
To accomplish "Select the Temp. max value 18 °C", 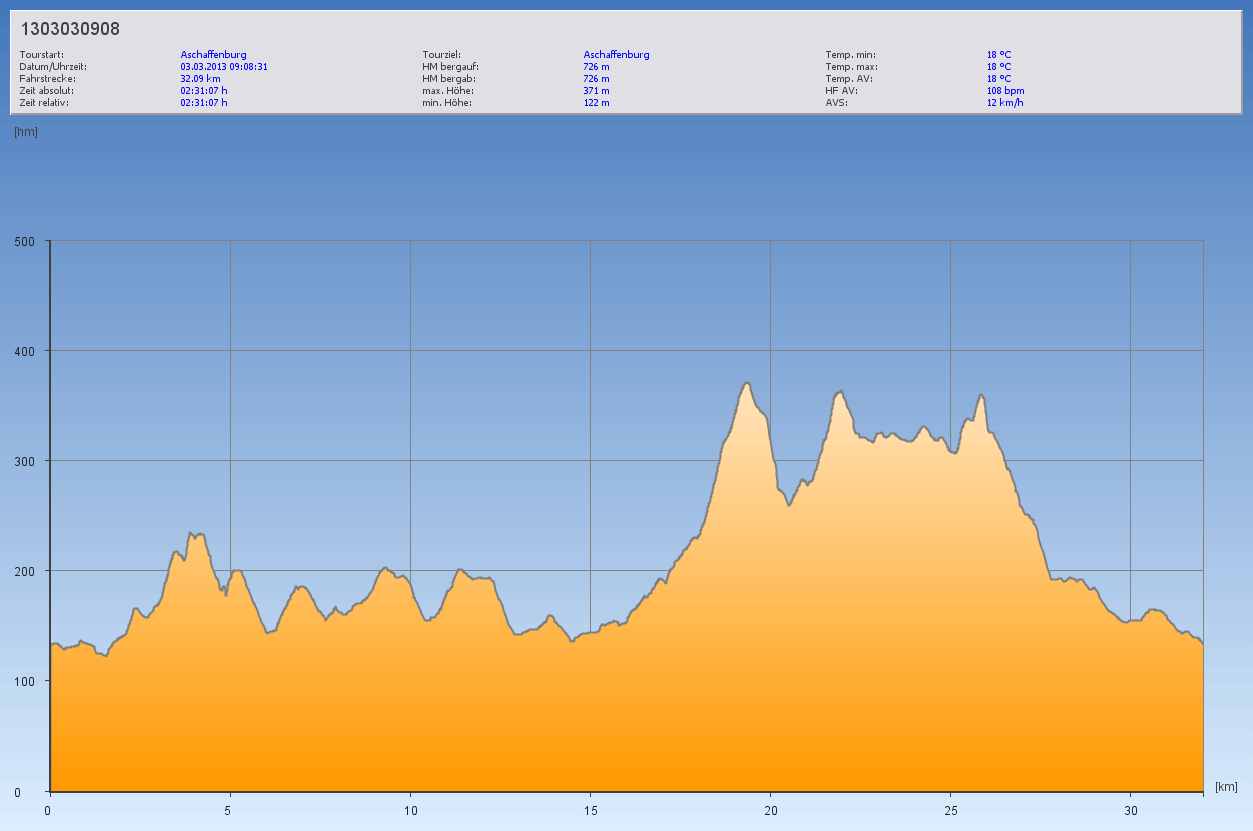I will coord(999,66).
